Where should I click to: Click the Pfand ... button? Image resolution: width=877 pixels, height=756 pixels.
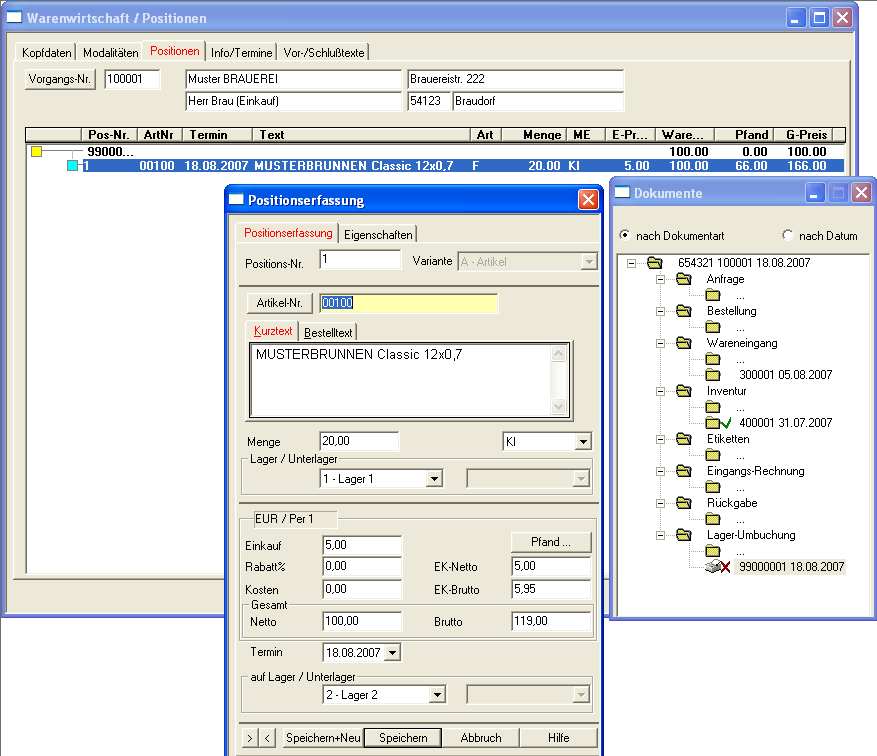pyautogui.click(x=551, y=542)
